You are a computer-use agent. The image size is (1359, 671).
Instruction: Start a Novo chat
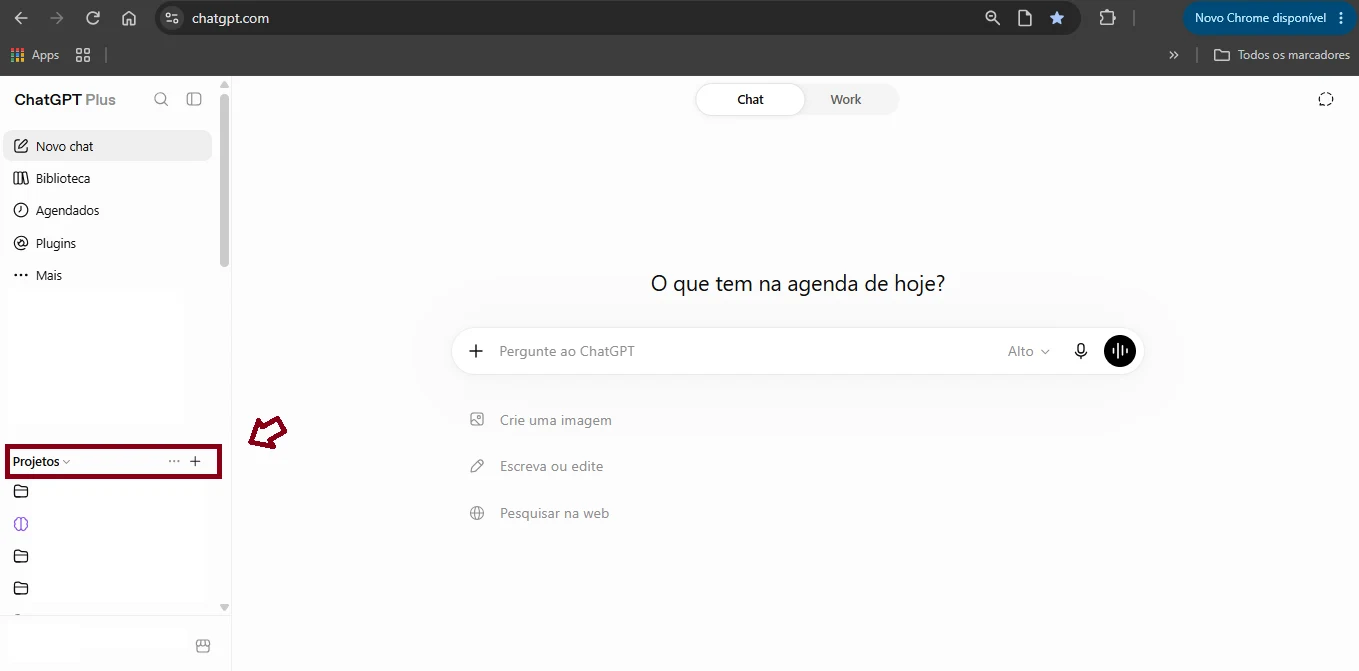(x=108, y=146)
